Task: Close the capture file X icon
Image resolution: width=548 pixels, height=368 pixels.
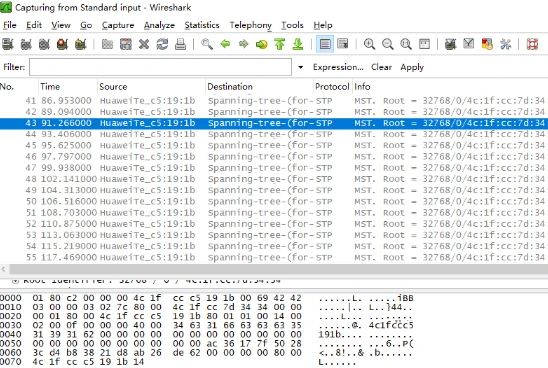Action: tap(144, 44)
